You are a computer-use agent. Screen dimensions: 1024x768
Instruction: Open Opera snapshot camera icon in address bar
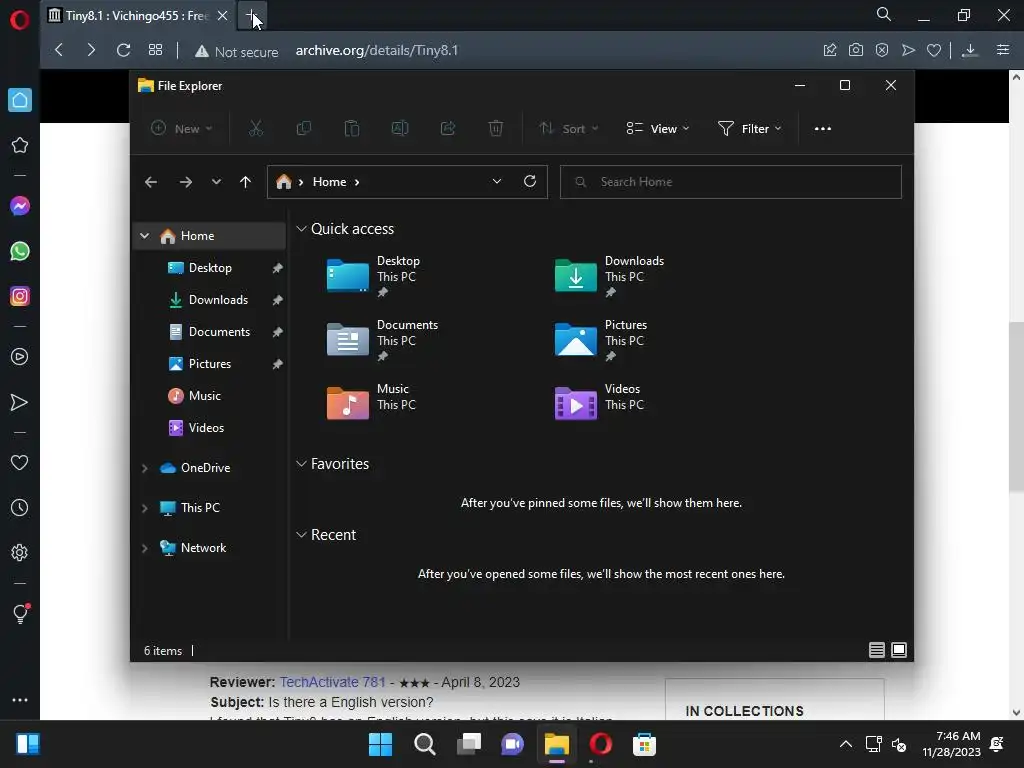[x=856, y=50]
